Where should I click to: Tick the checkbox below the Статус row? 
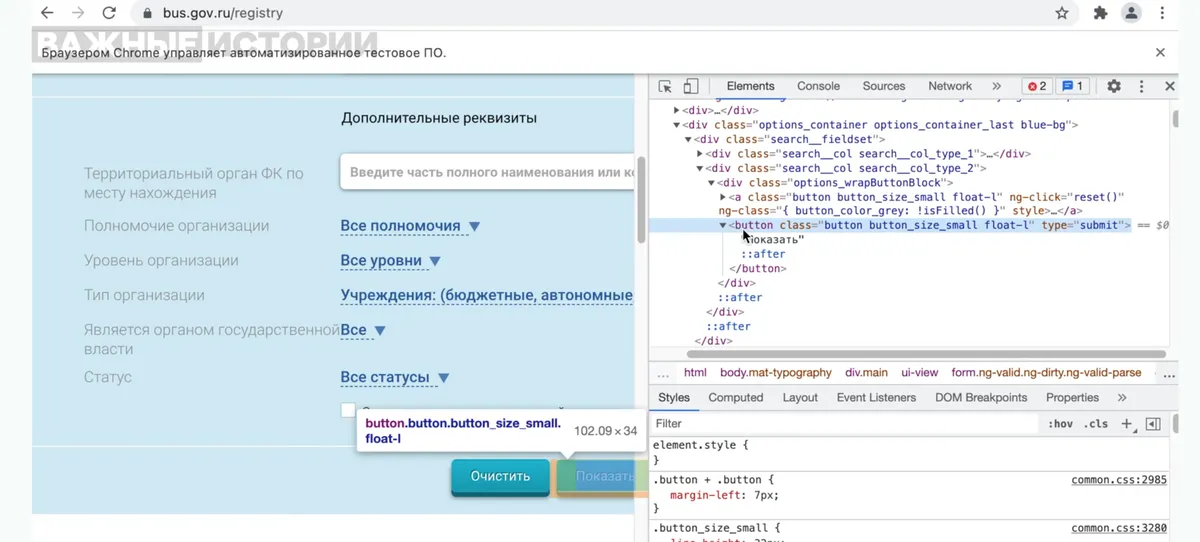[348, 410]
